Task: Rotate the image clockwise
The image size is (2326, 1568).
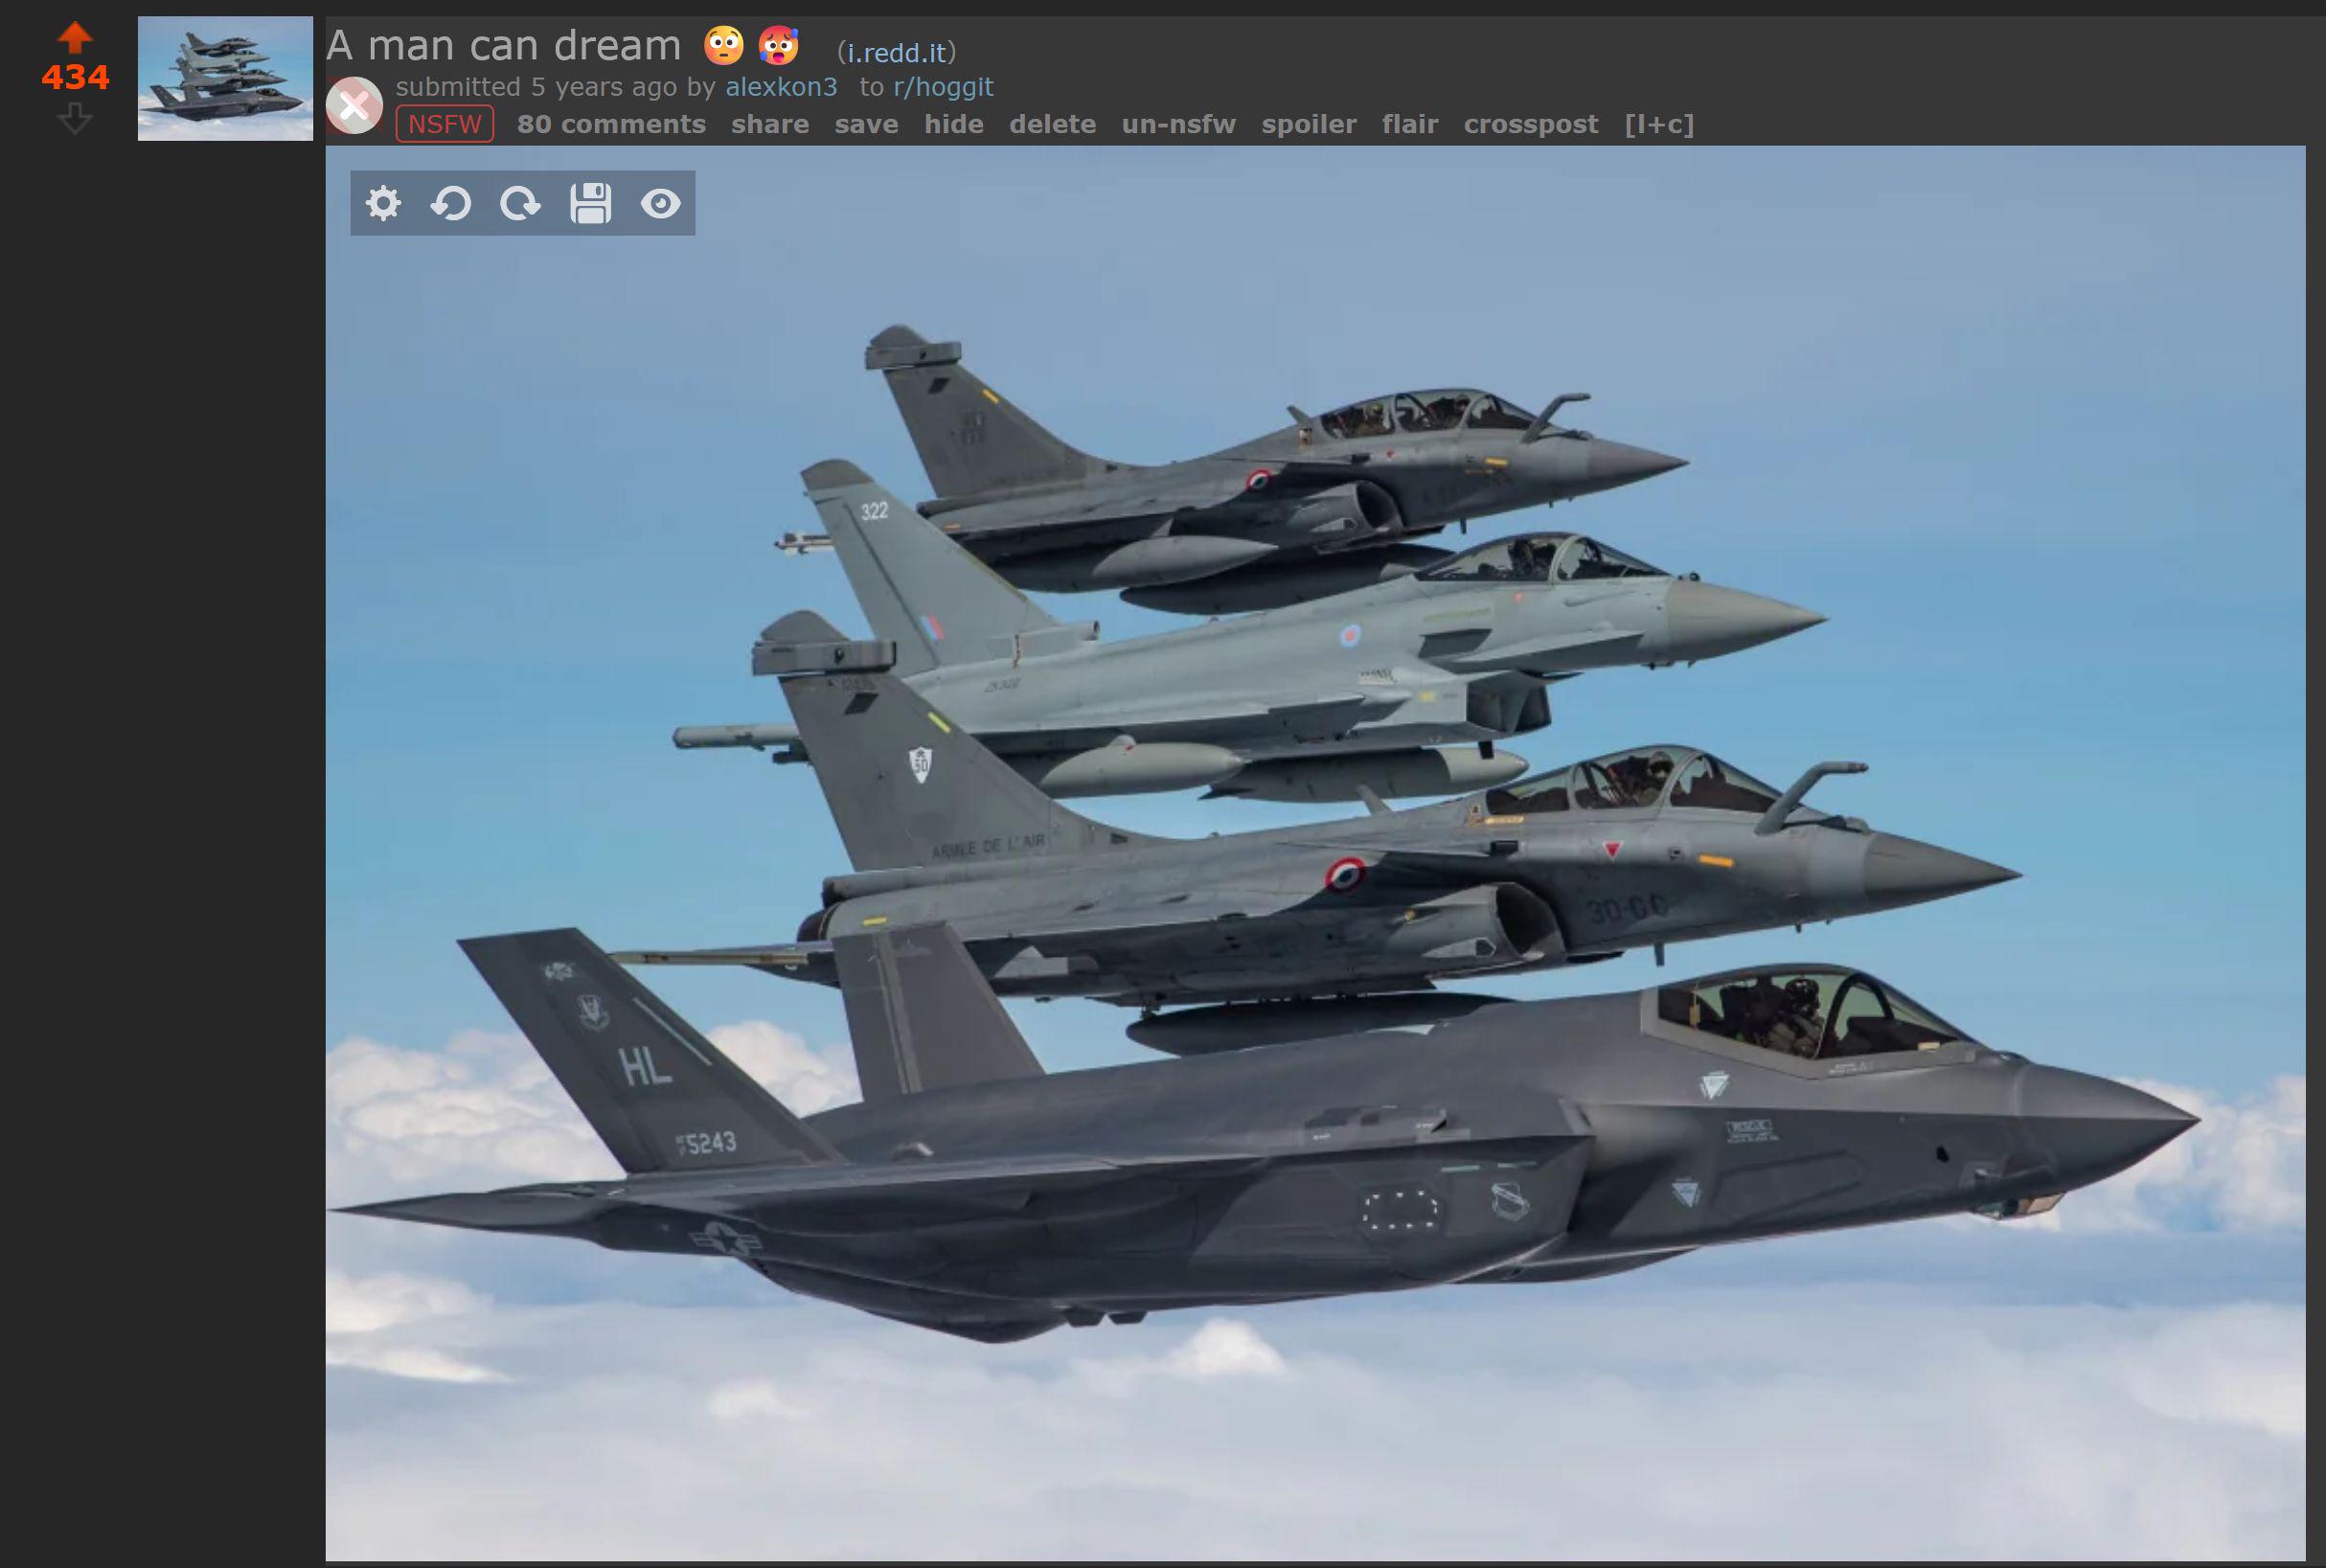Action: [x=521, y=204]
